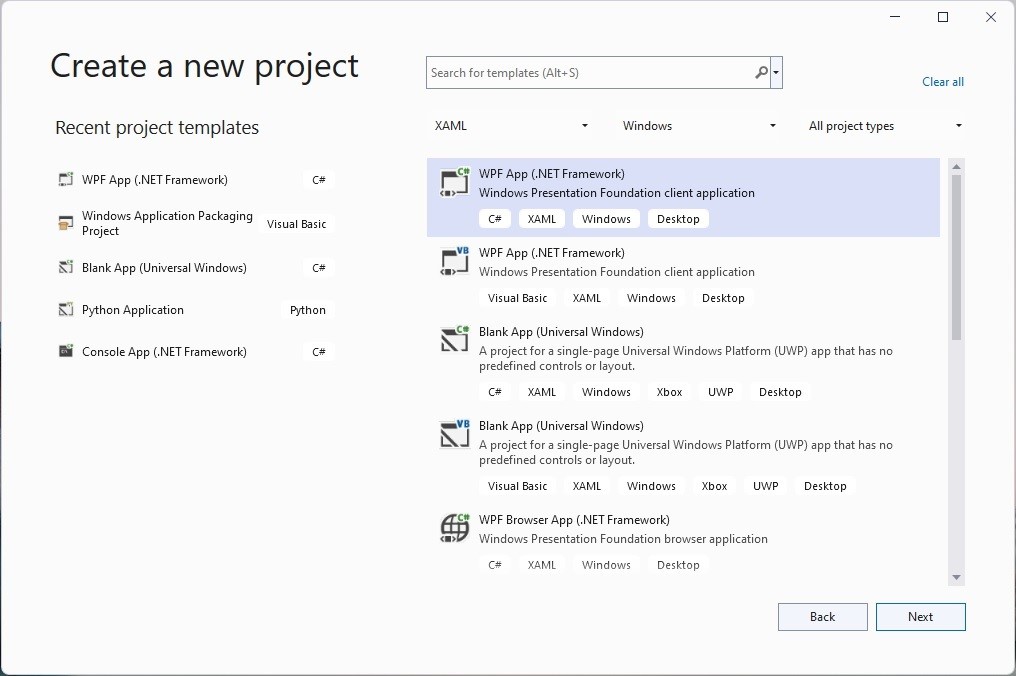Click the Windows Application Packaging Project icon
The width and height of the screenshot is (1016, 676).
tap(66, 224)
